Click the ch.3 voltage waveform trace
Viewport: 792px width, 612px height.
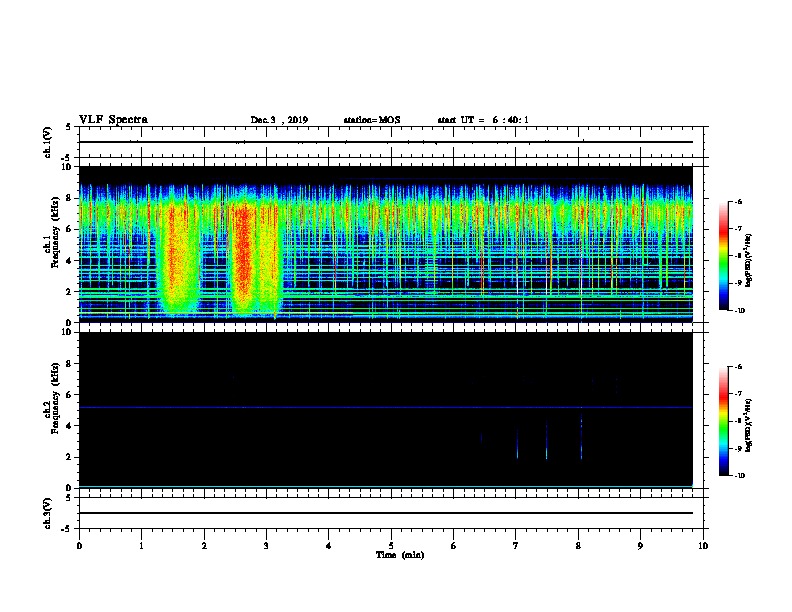pyautogui.click(x=385, y=513)
